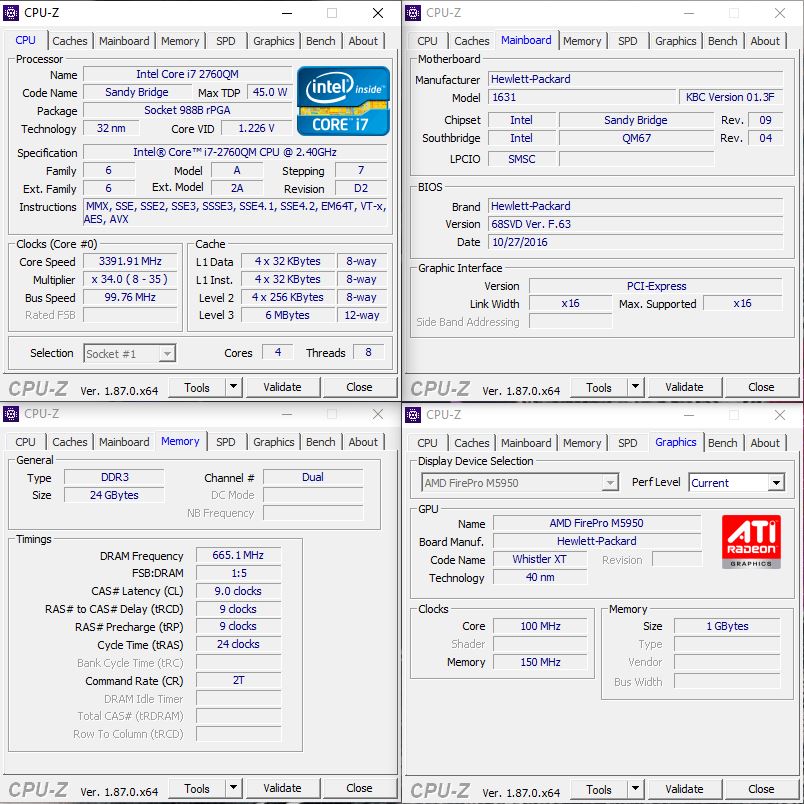This screenshot has height=804, width=804.
Task: Click the GPU memory size 1 GBytes
Action: 727,626
